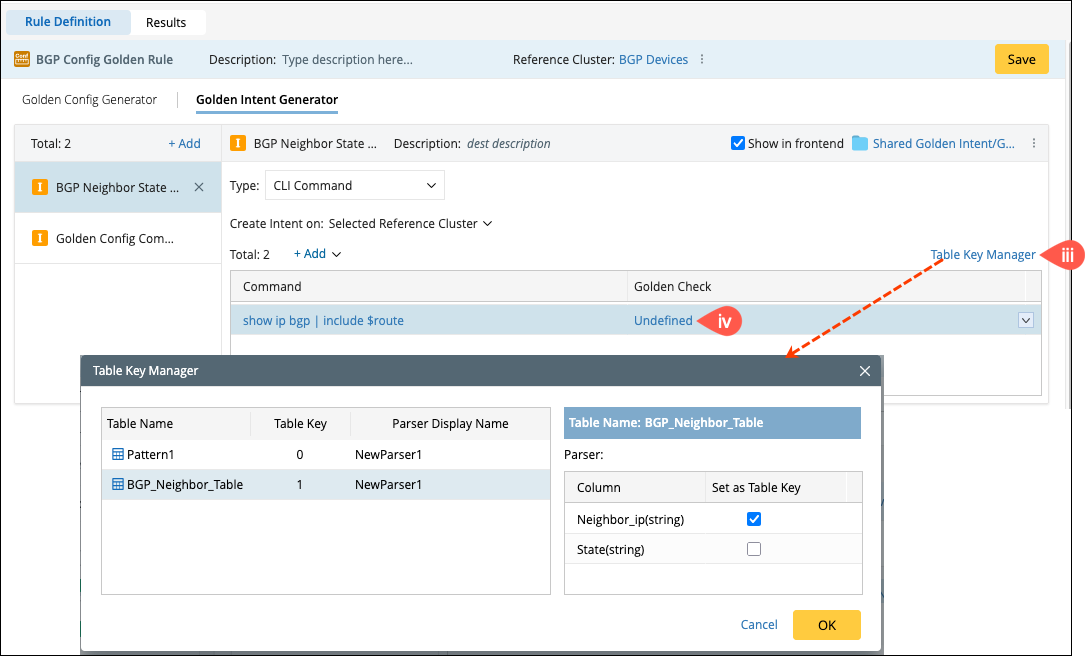Close the Table Key Manager dialog
This screenshot has height=656, width=1085.
click(x=865, y=371)
